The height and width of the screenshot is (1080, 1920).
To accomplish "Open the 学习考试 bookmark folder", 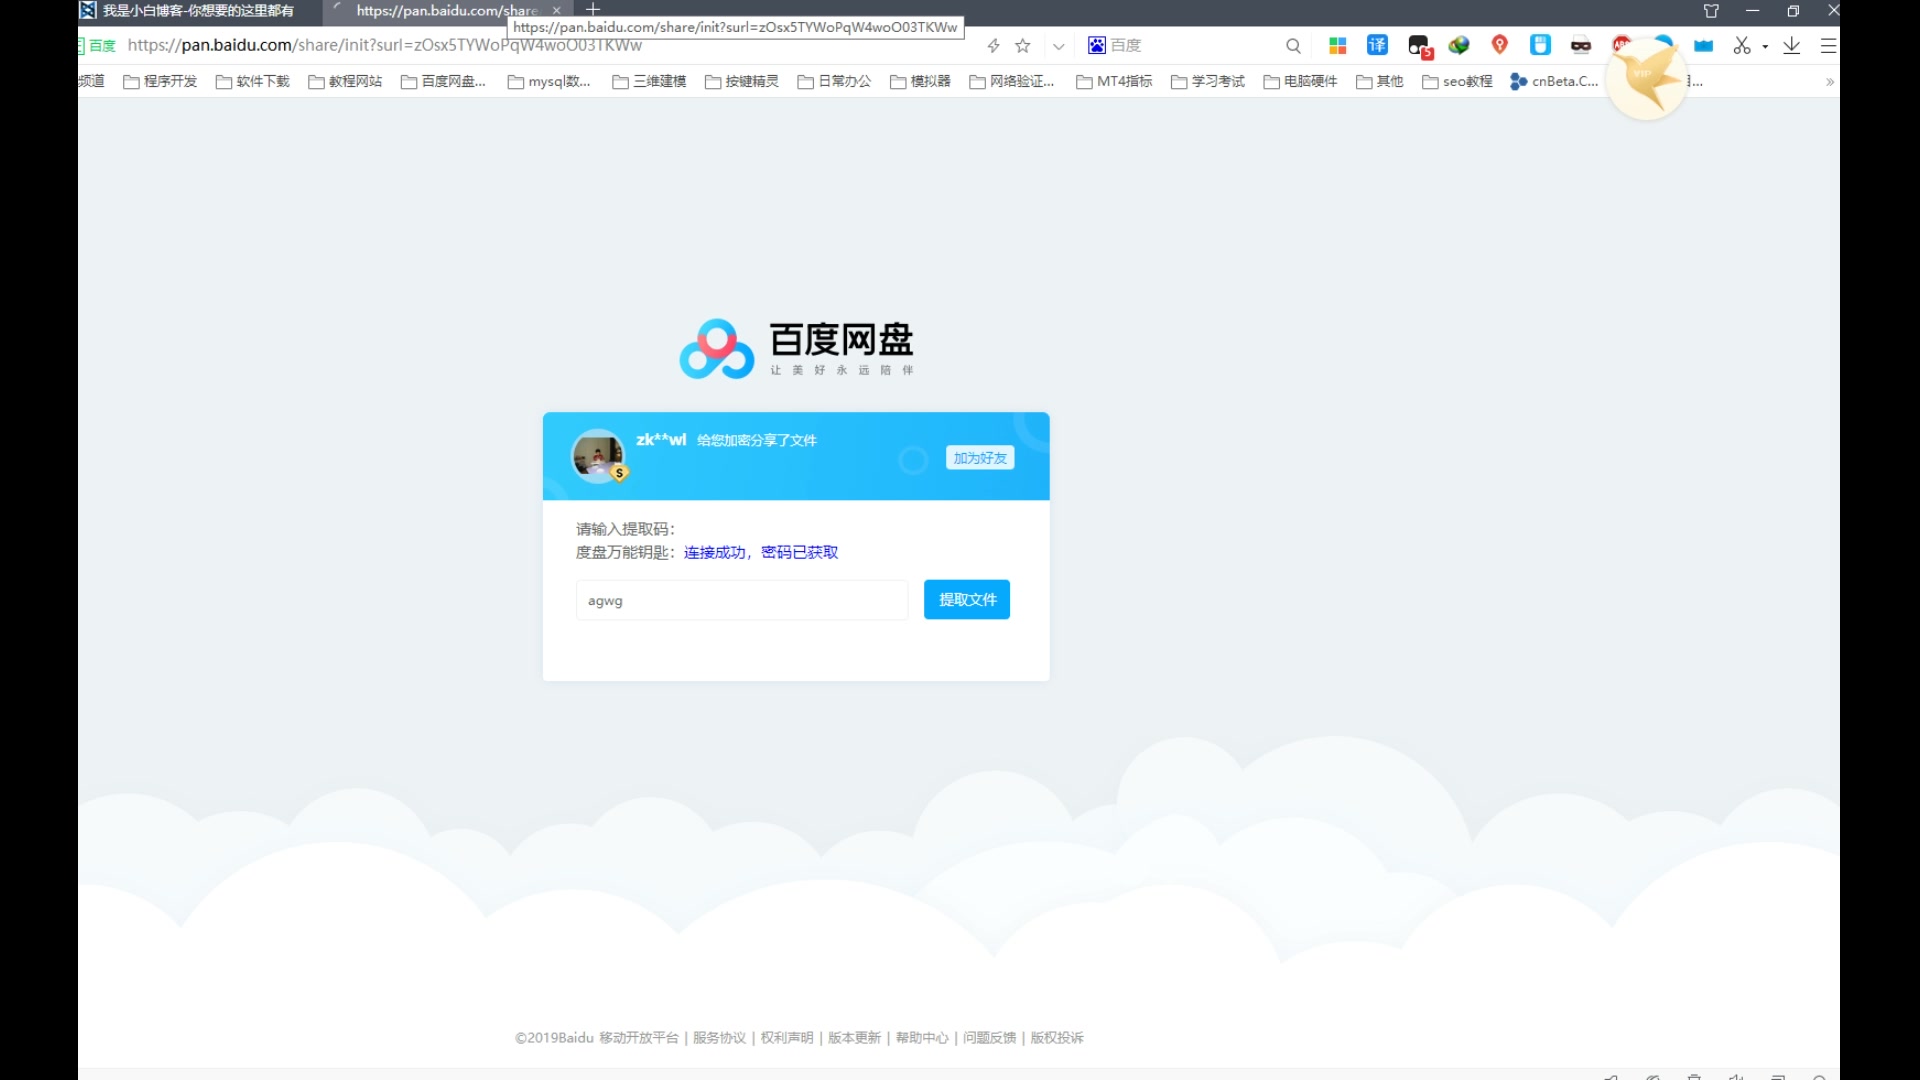I will point(1208,81).
